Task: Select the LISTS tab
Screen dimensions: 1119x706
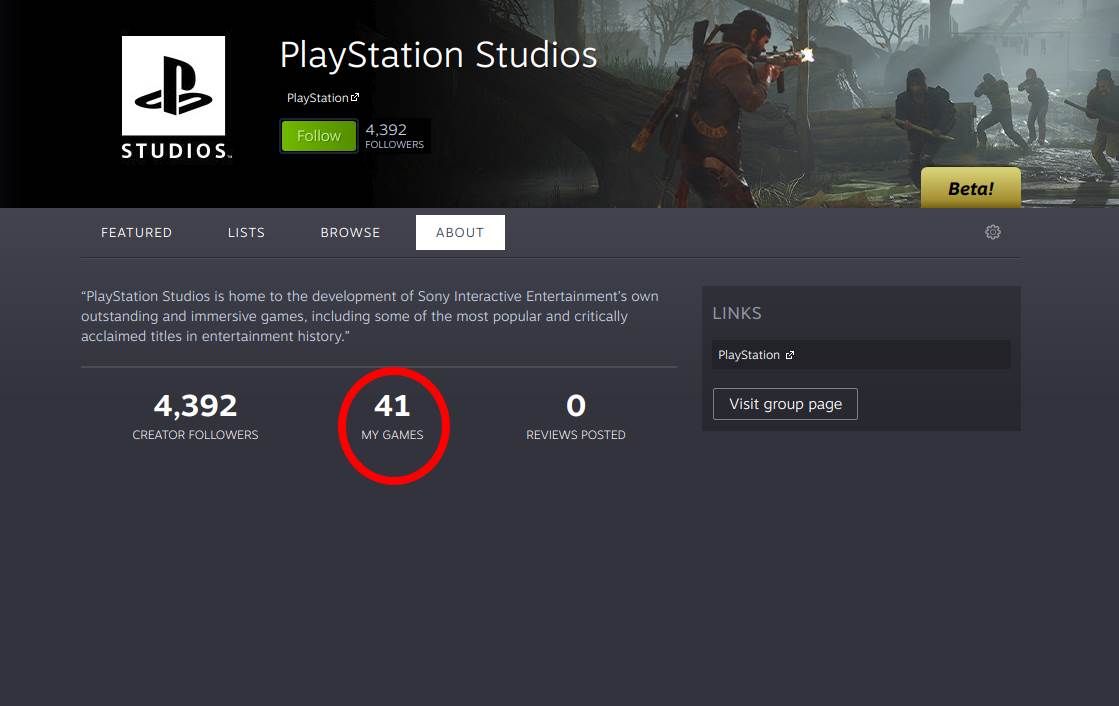Action: [246, 232]
